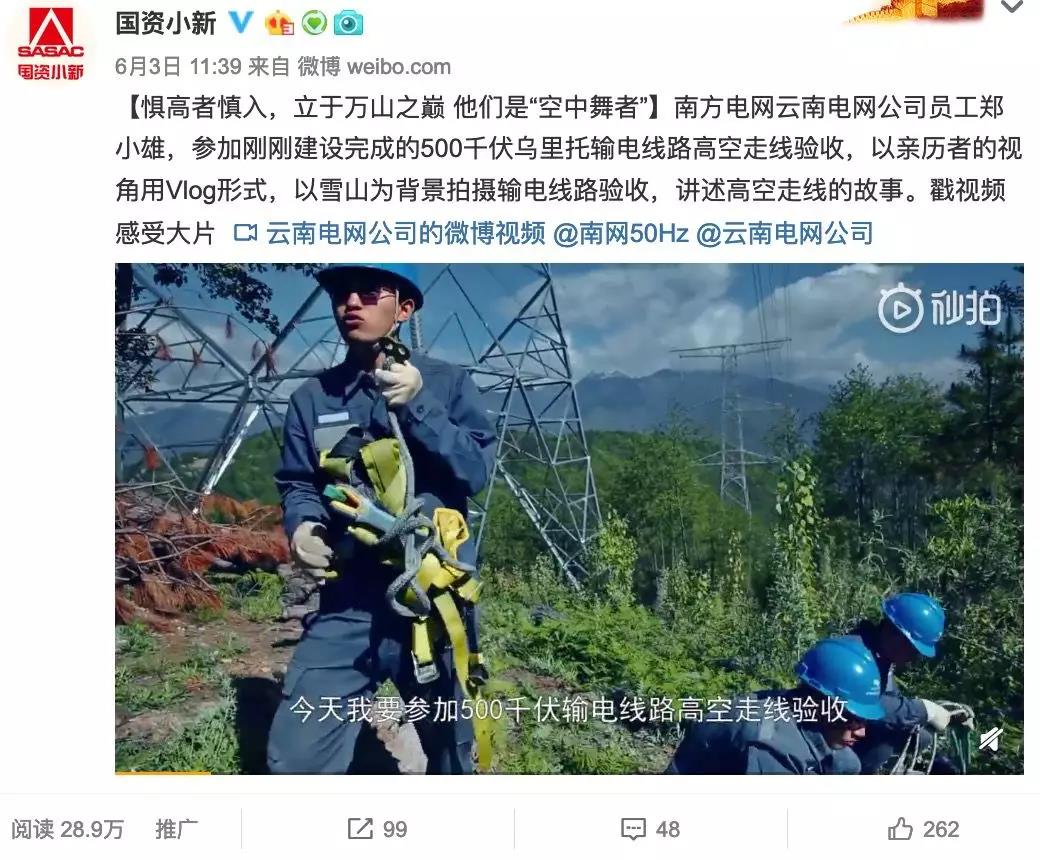The height and width of the screenshot is (860, 1040).
Task: Click the teal camera badge icon
Action: [348, 24]
